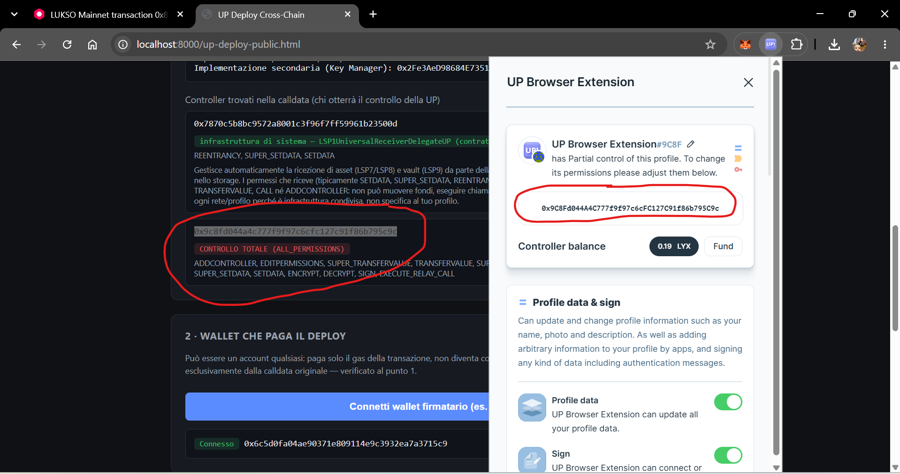Select the UP Deploy Cross-Chain tab

[277, 15]
